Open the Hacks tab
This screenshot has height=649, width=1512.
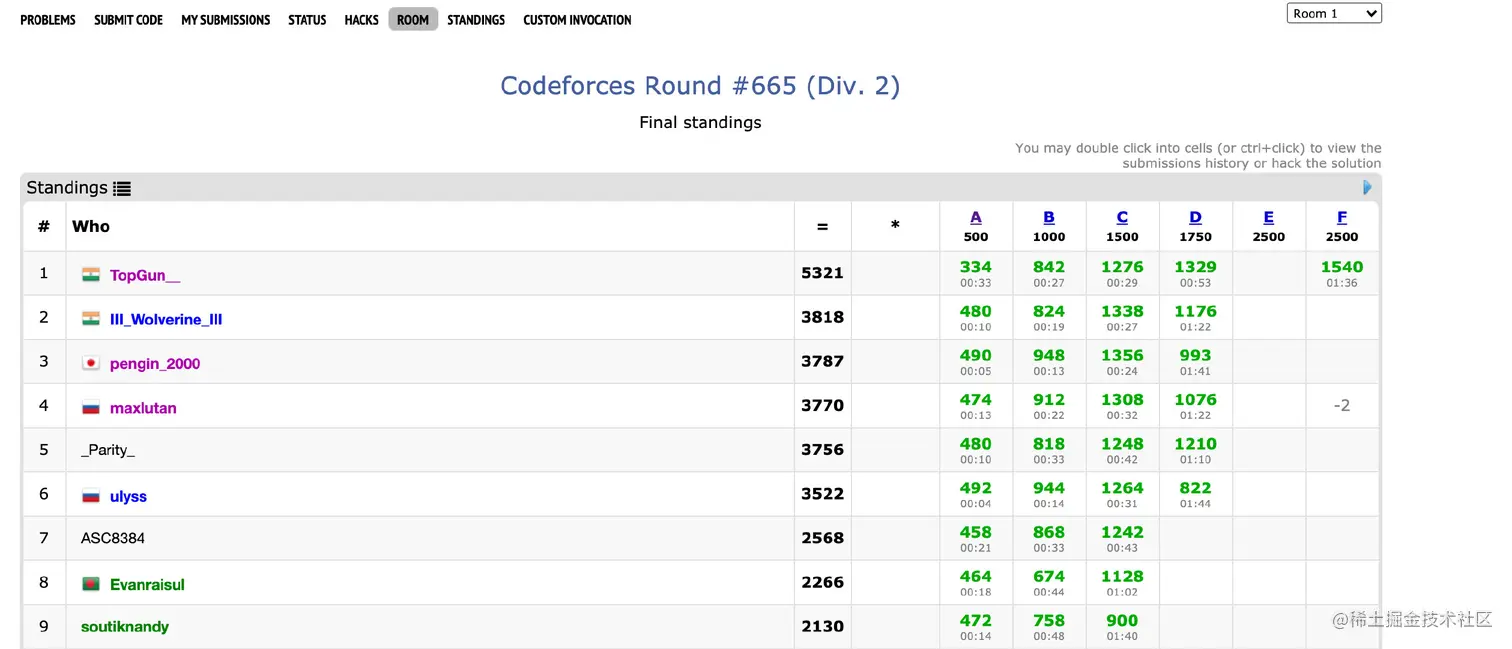pyautogui.click(x=361, y=20)
